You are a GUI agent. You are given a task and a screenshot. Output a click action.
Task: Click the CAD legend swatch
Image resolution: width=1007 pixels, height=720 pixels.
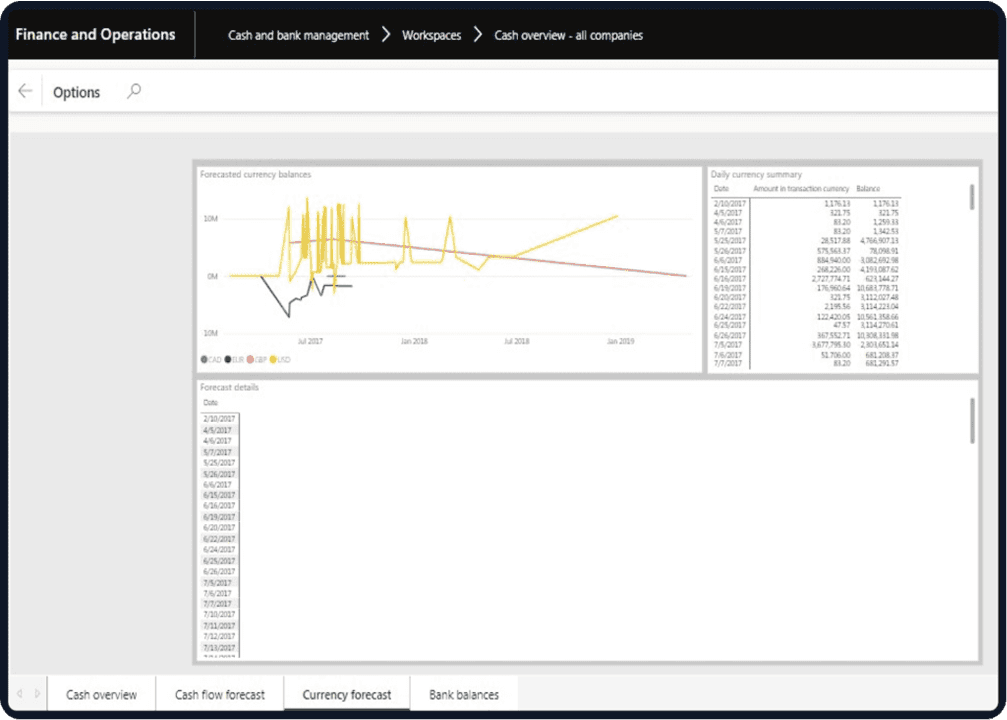(204, 360)
